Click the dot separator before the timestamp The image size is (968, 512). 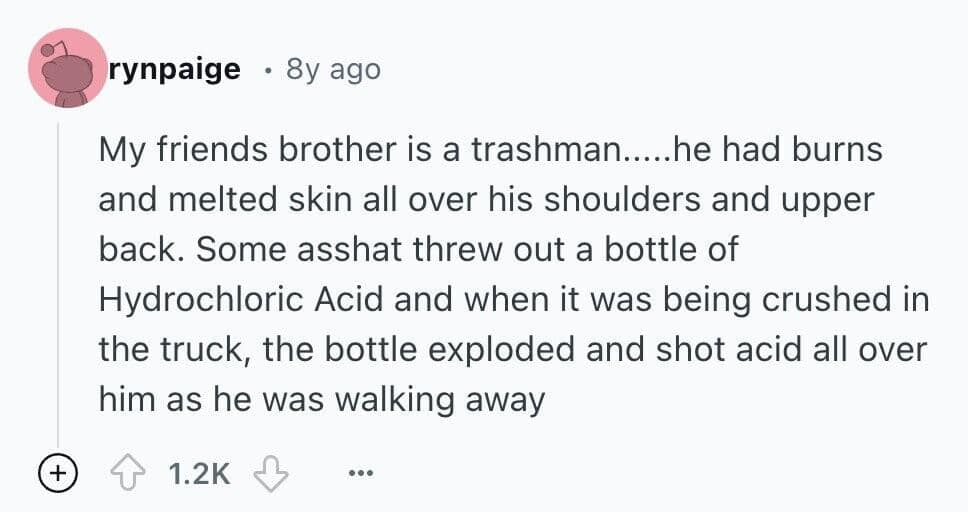point(267,69)
